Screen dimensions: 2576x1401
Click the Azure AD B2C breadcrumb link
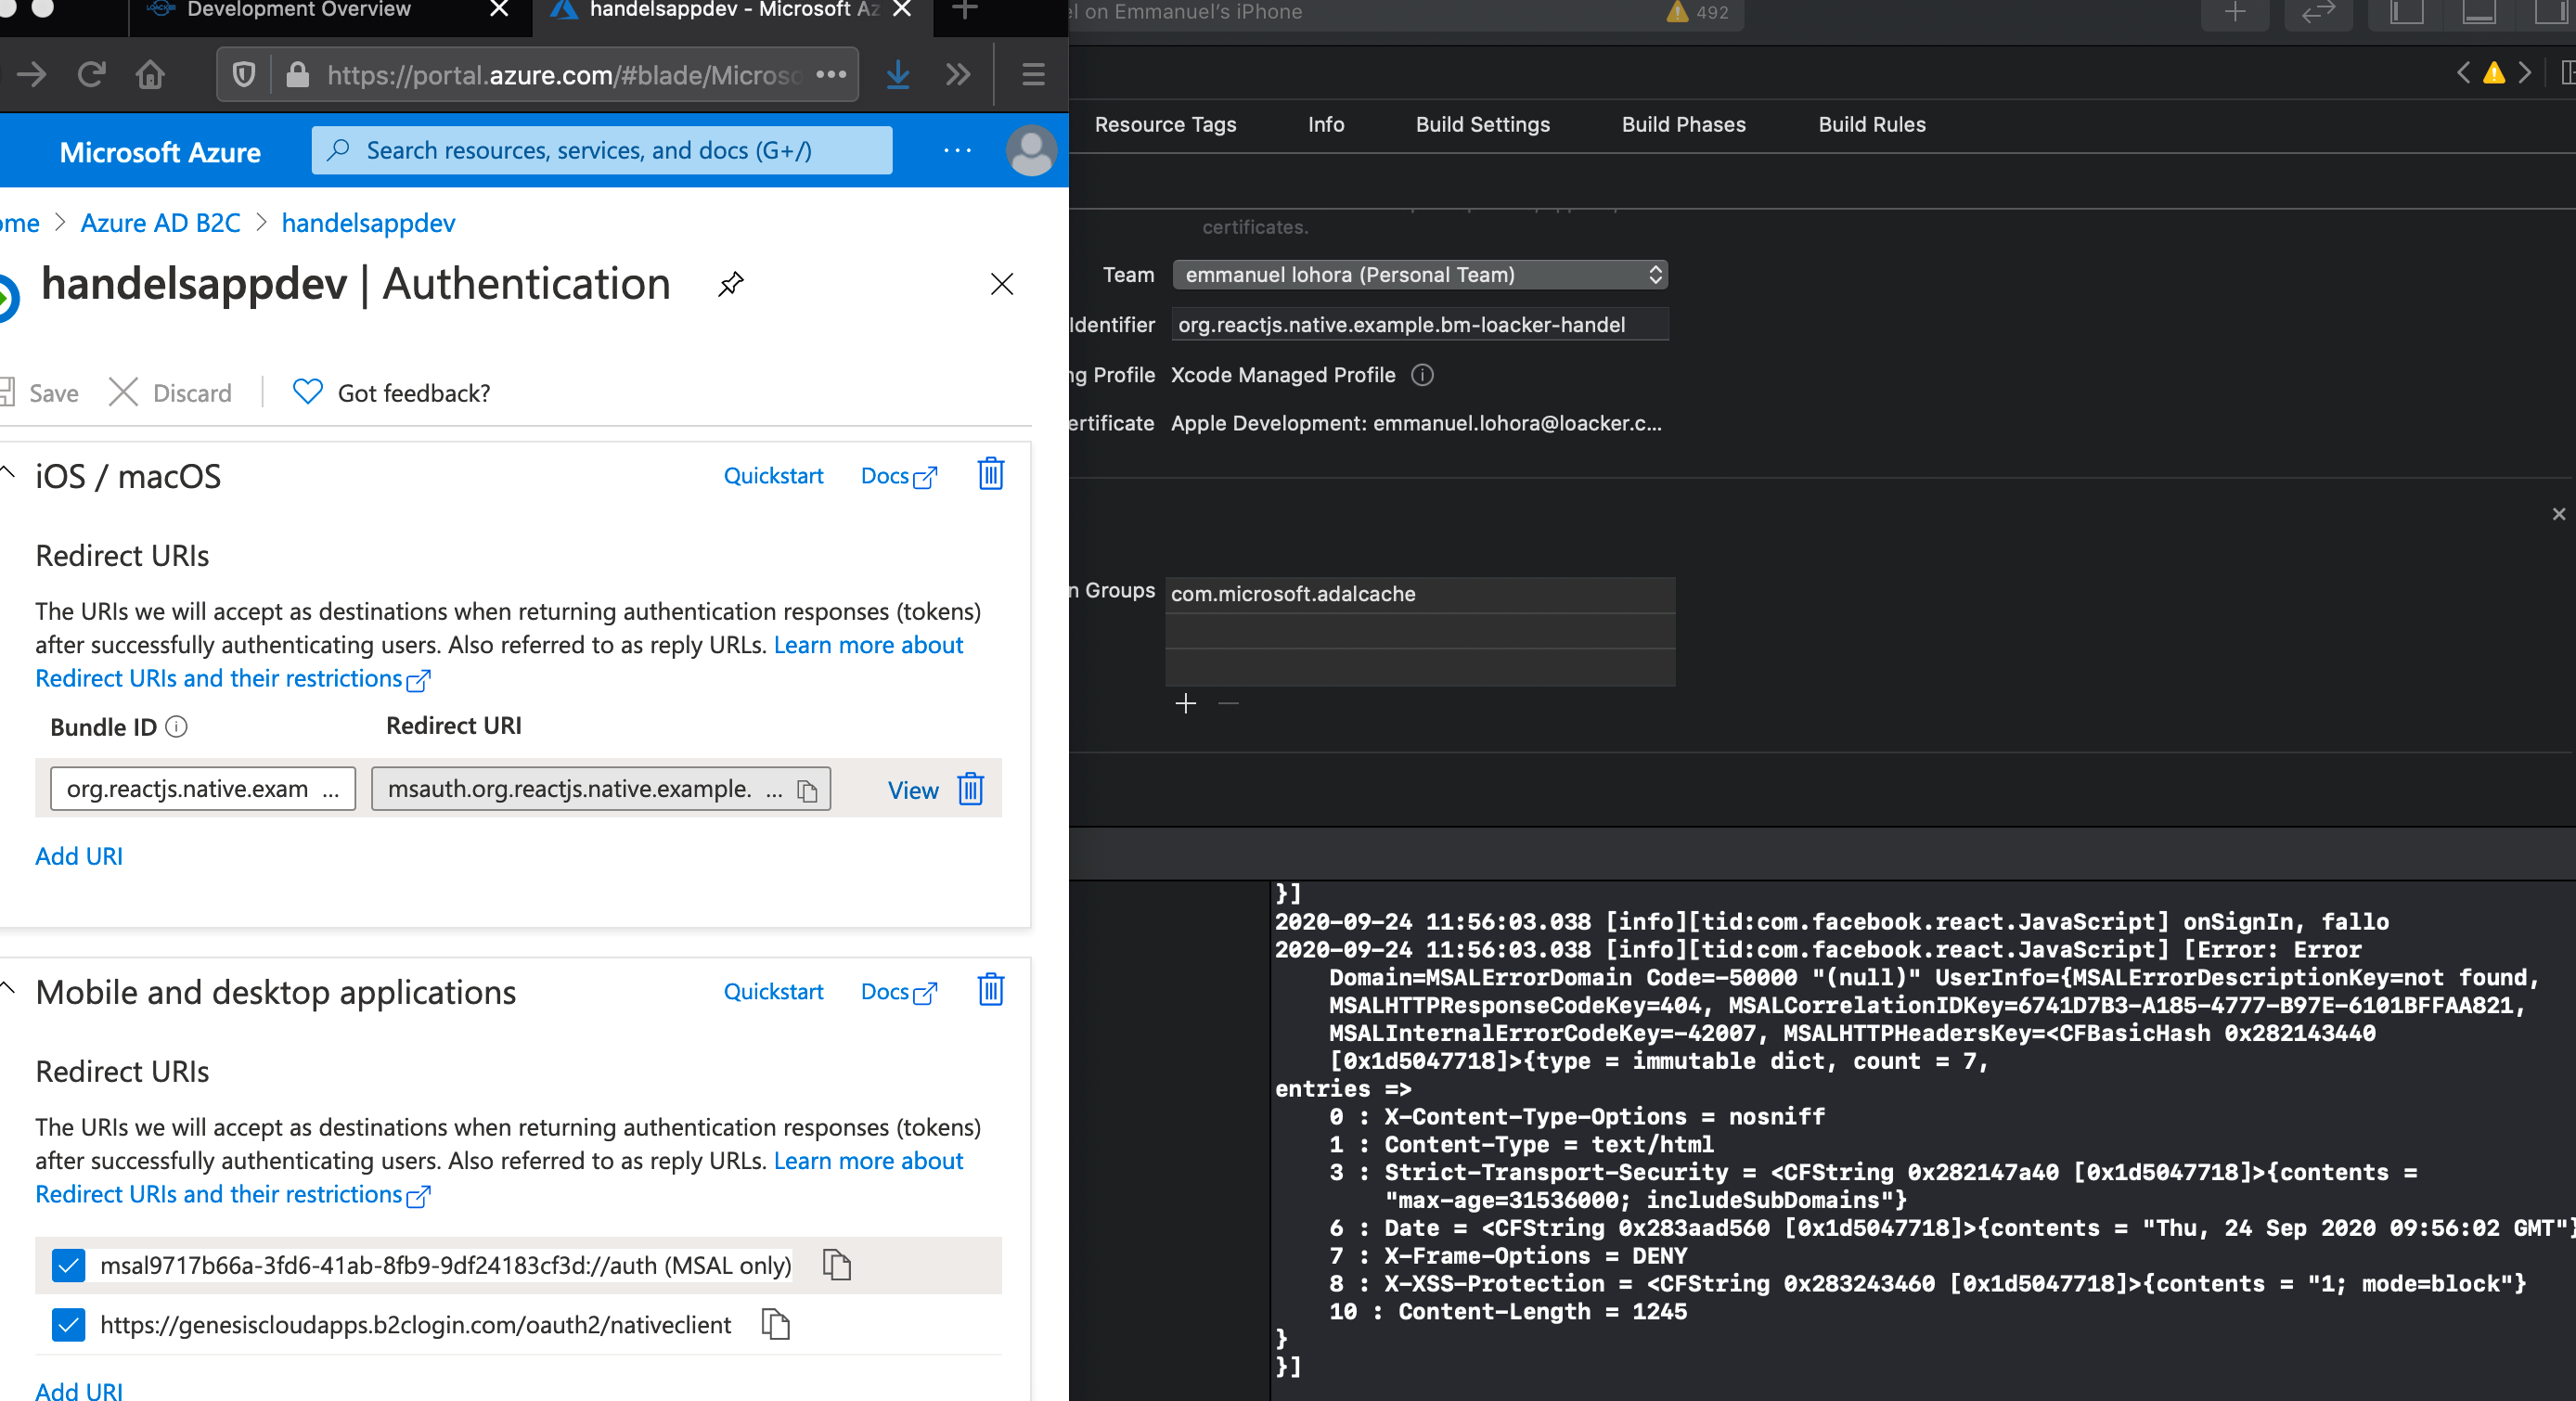click(160, 222)
